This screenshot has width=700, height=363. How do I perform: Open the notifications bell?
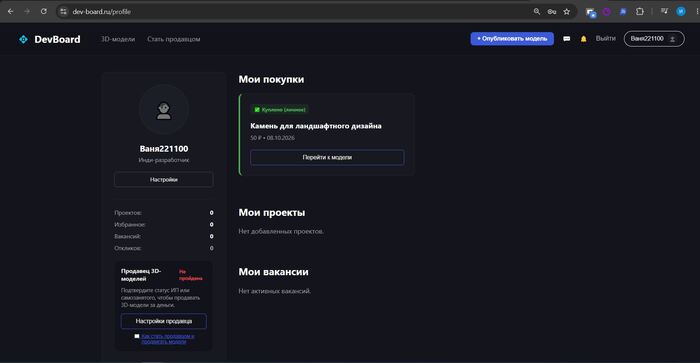pyautogui.click(x=583, y=39)
